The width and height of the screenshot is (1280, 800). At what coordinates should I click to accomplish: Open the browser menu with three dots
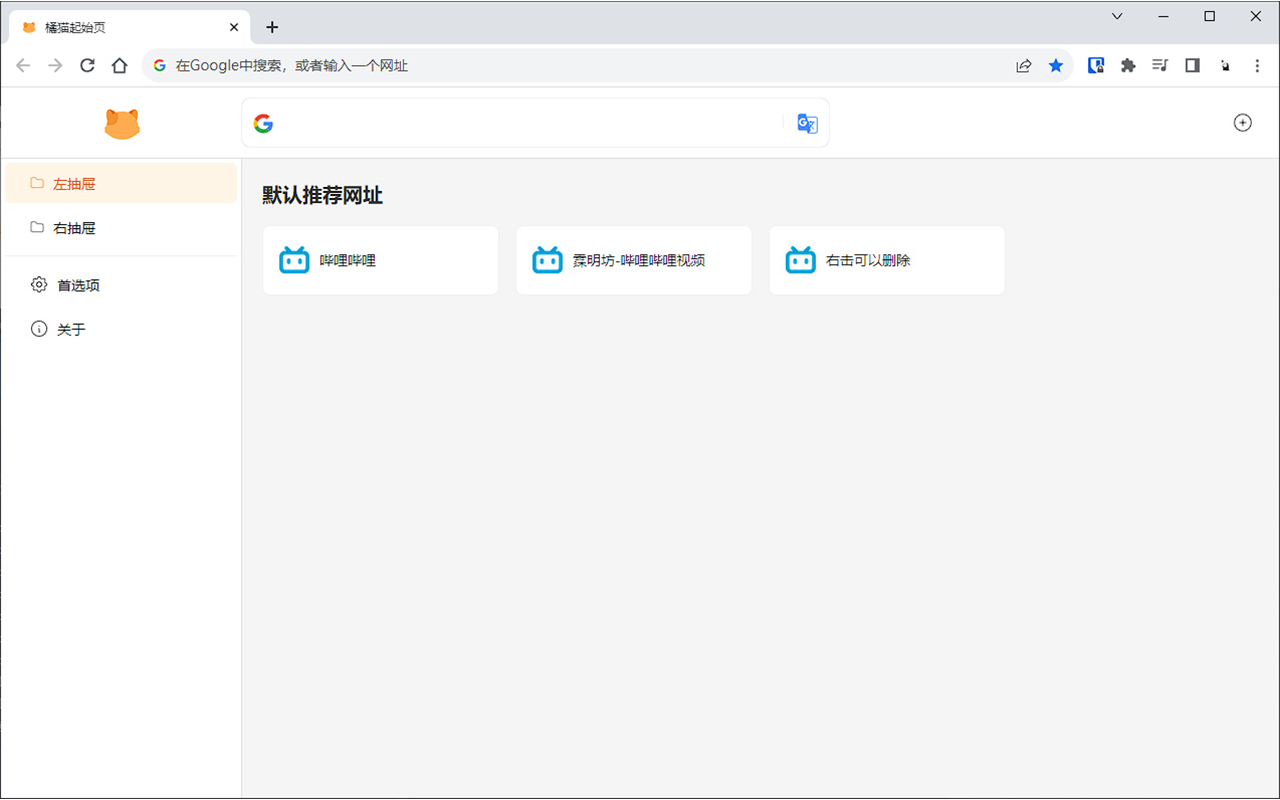point(1257,65)
